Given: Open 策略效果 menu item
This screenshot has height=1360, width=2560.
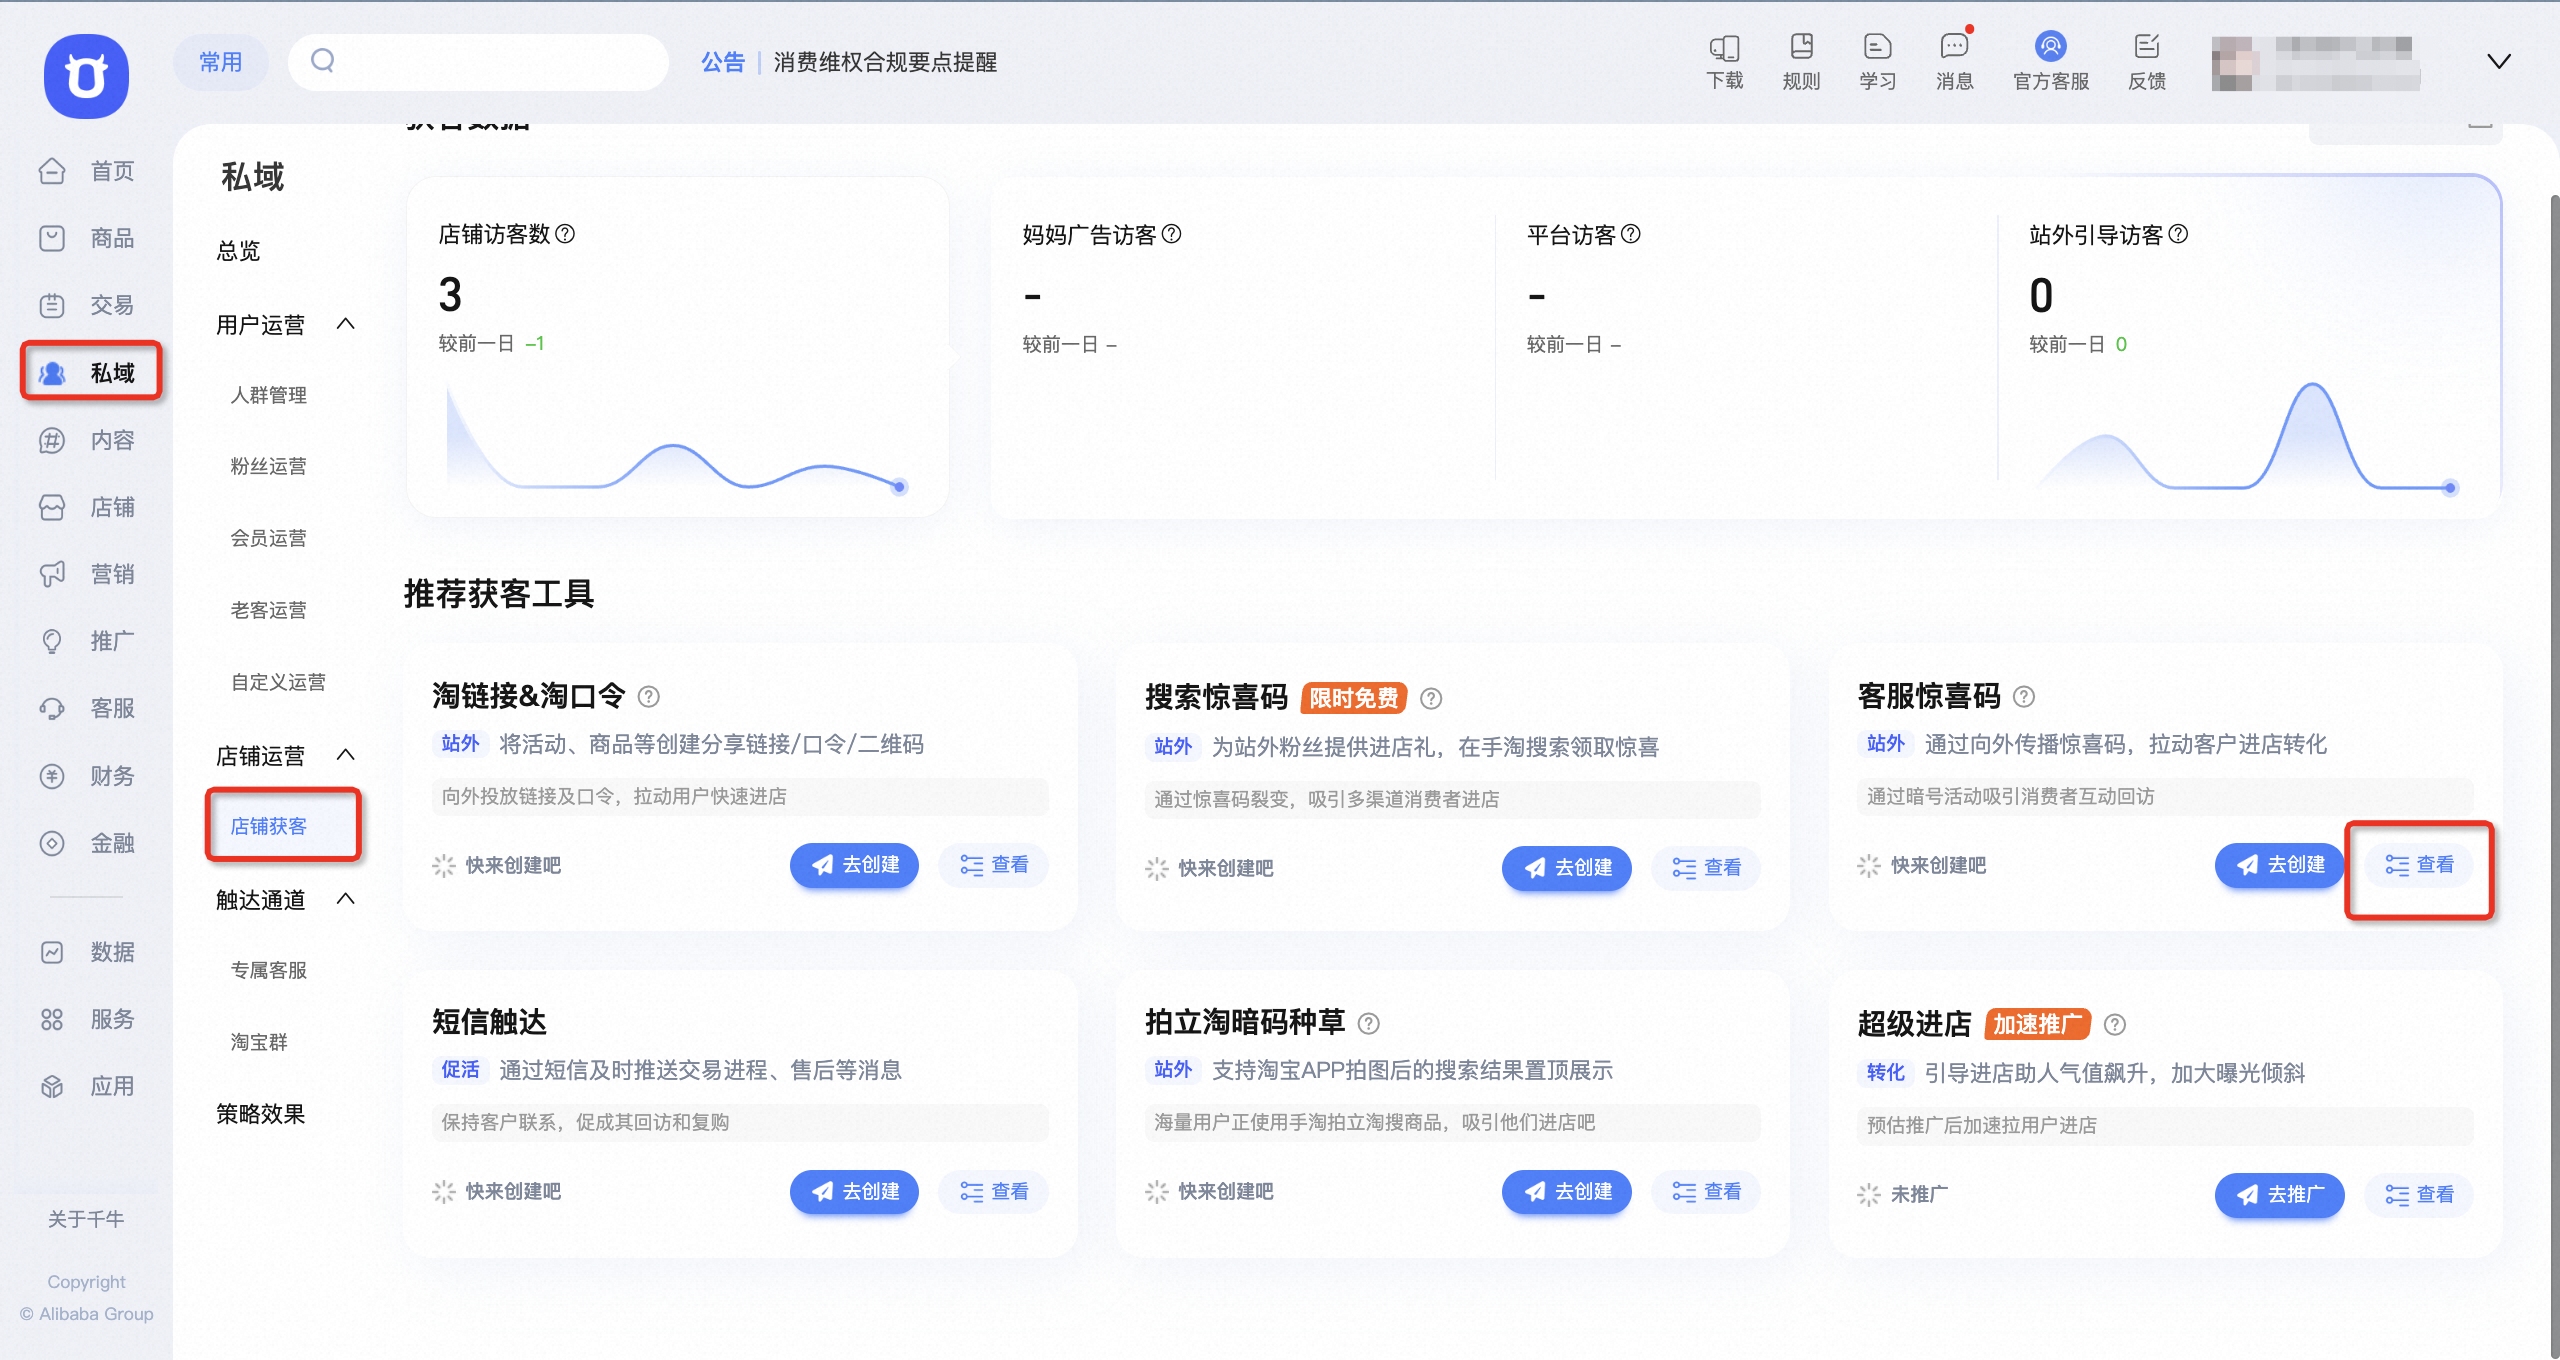Looking at the screenshot, I should 260,1114.
